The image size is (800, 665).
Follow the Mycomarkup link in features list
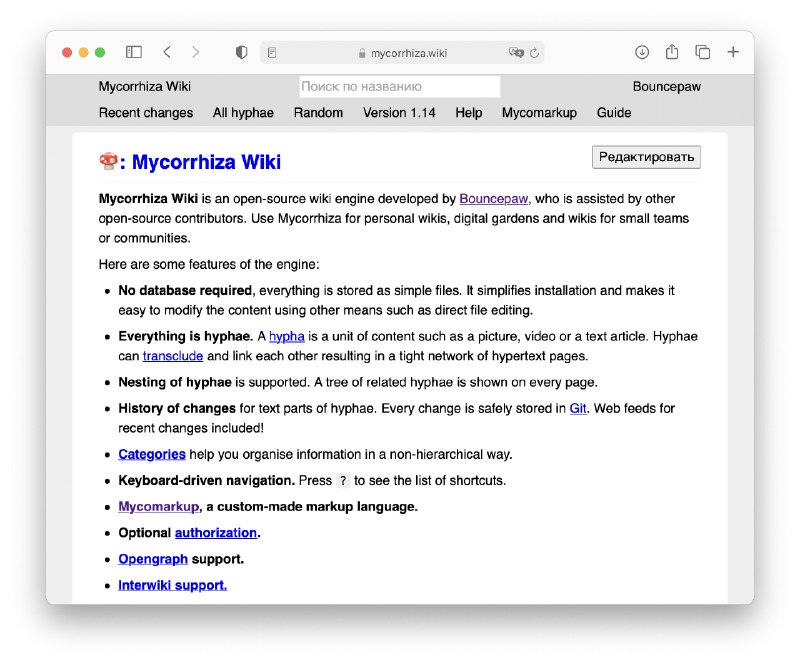click(x=159, y=506)
